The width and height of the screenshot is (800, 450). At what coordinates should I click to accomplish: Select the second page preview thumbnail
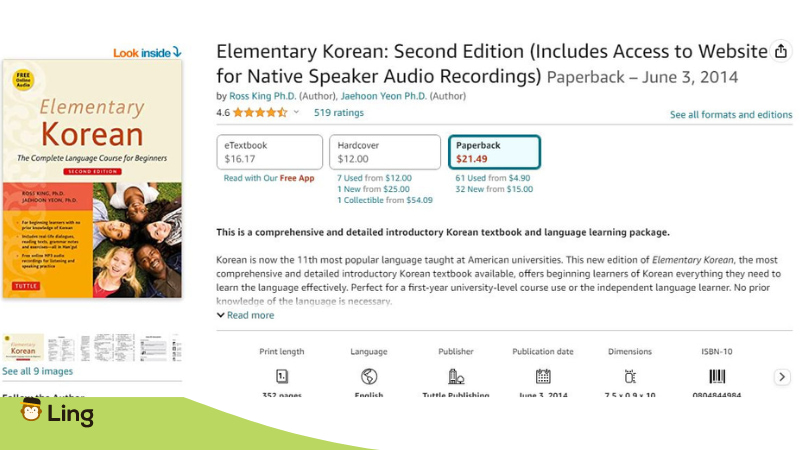[61, 347]
